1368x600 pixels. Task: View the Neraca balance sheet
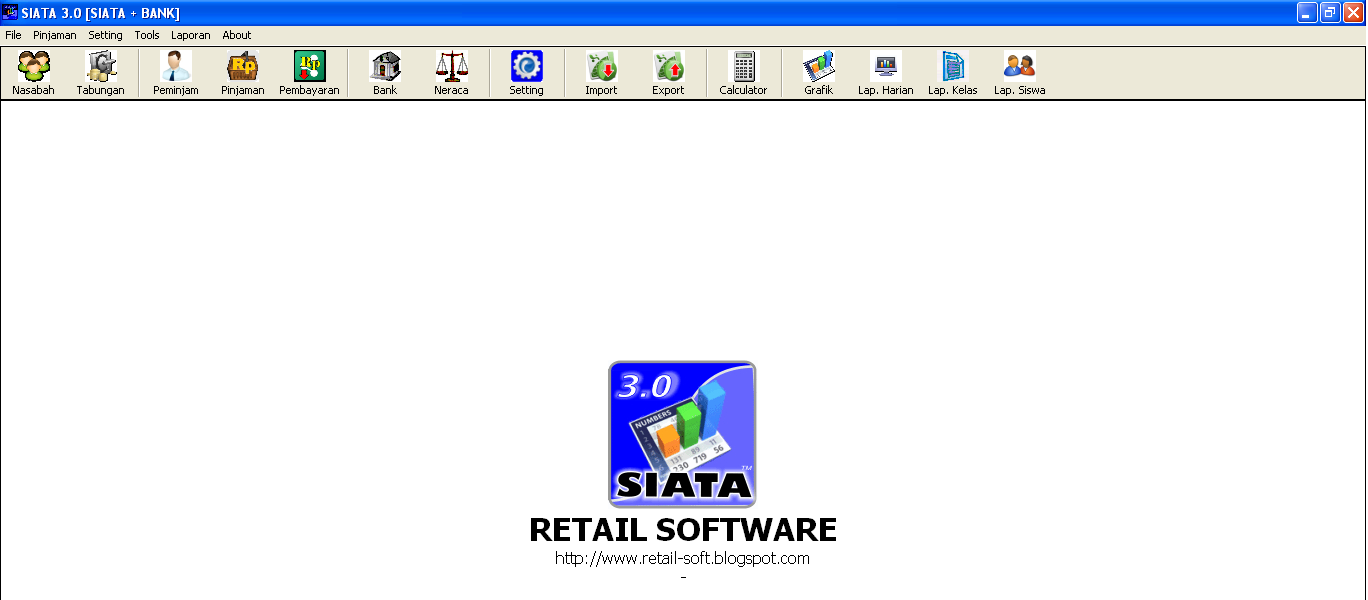click(451, 70)
